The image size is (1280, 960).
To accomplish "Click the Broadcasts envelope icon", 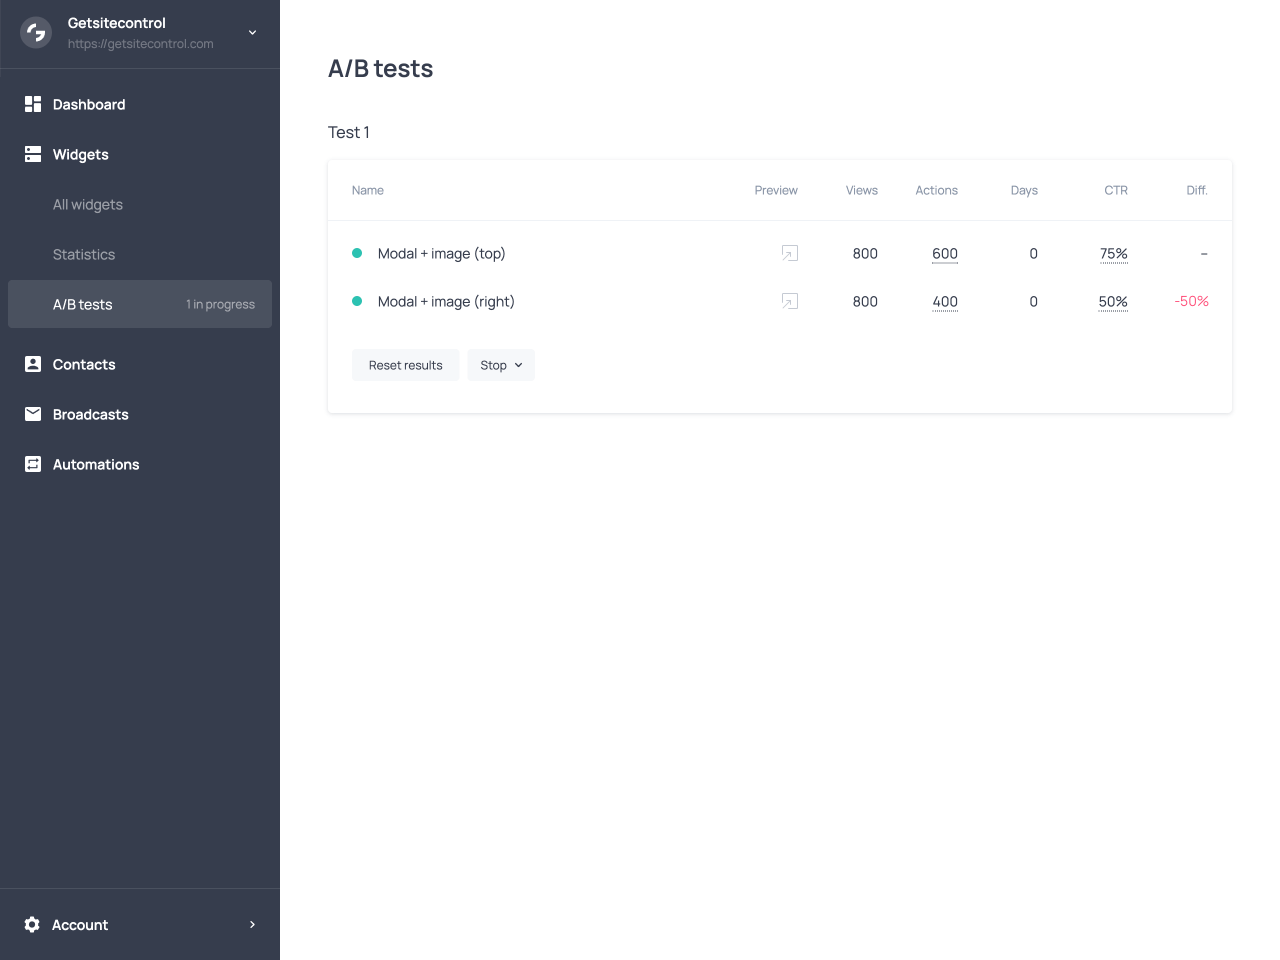I will [33, 414].
